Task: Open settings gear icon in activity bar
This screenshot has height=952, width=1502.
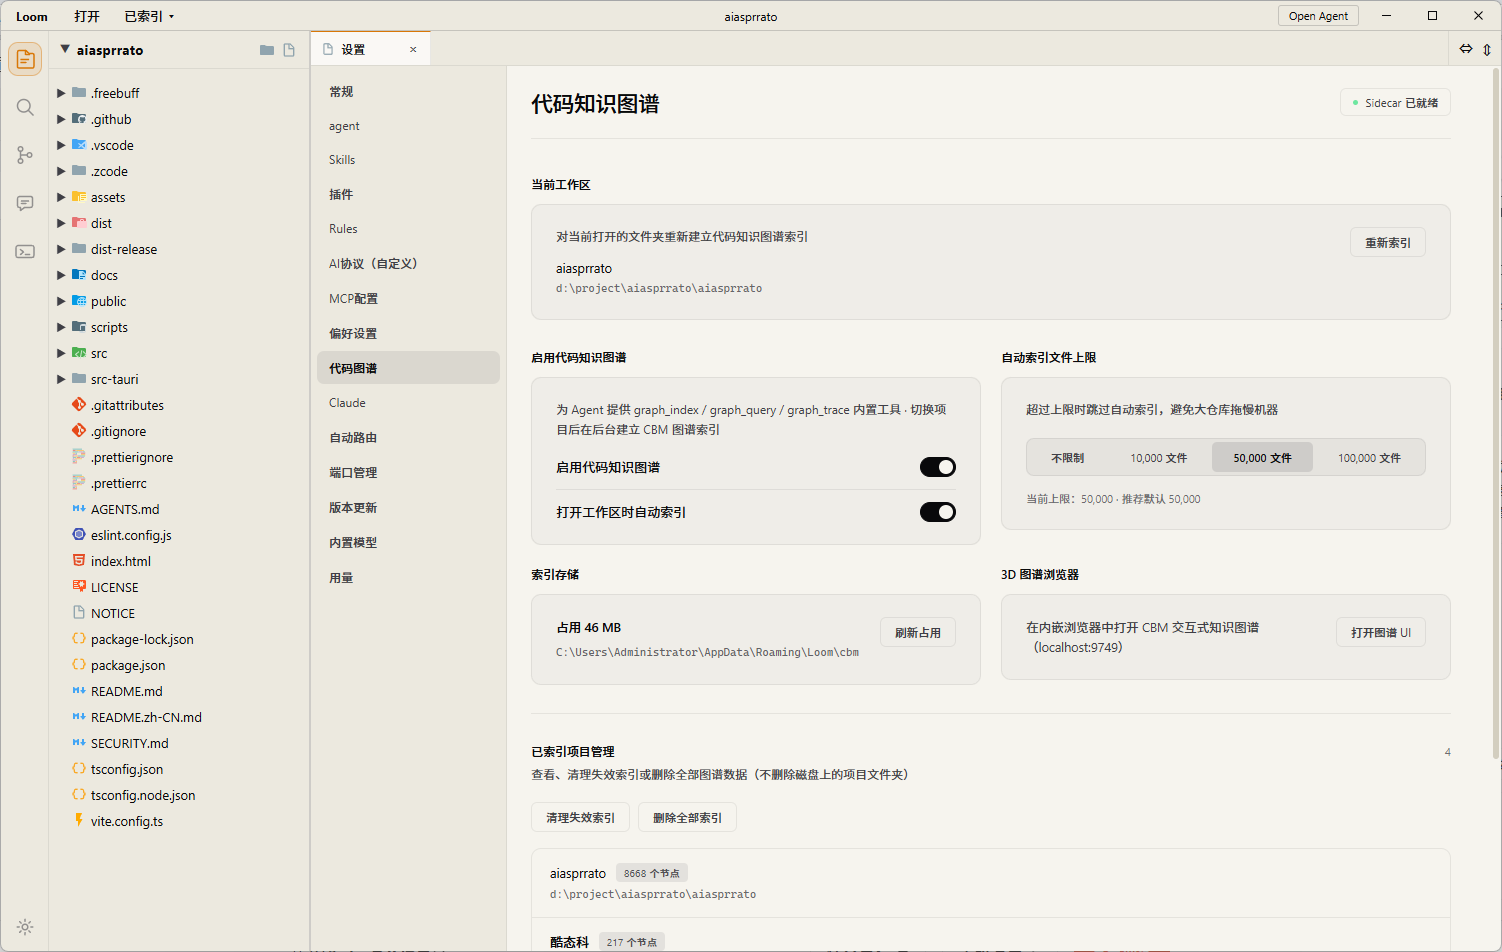Action: tap(25, 927)
